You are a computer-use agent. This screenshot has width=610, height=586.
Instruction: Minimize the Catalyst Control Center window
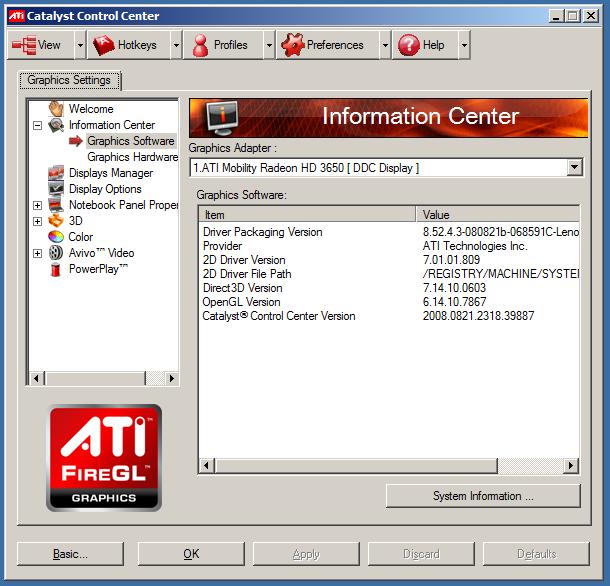(x=556, y=16)
